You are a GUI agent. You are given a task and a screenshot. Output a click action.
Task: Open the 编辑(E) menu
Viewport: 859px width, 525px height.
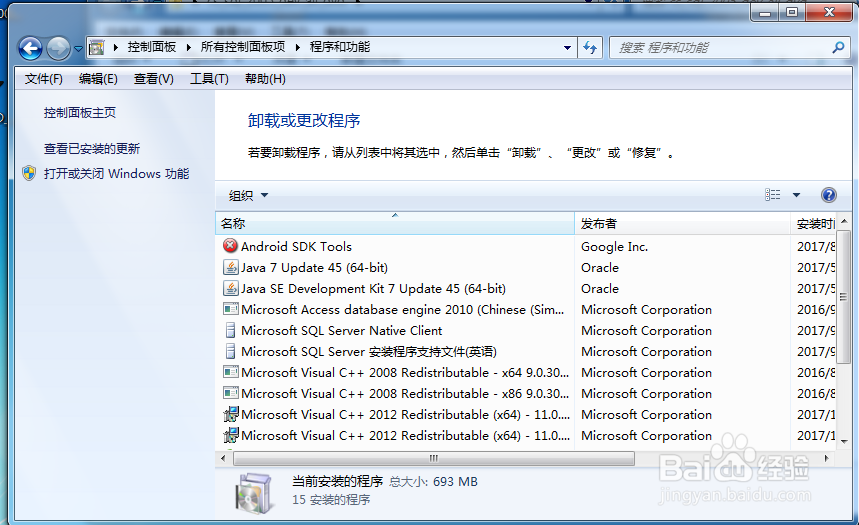[98, 79]
